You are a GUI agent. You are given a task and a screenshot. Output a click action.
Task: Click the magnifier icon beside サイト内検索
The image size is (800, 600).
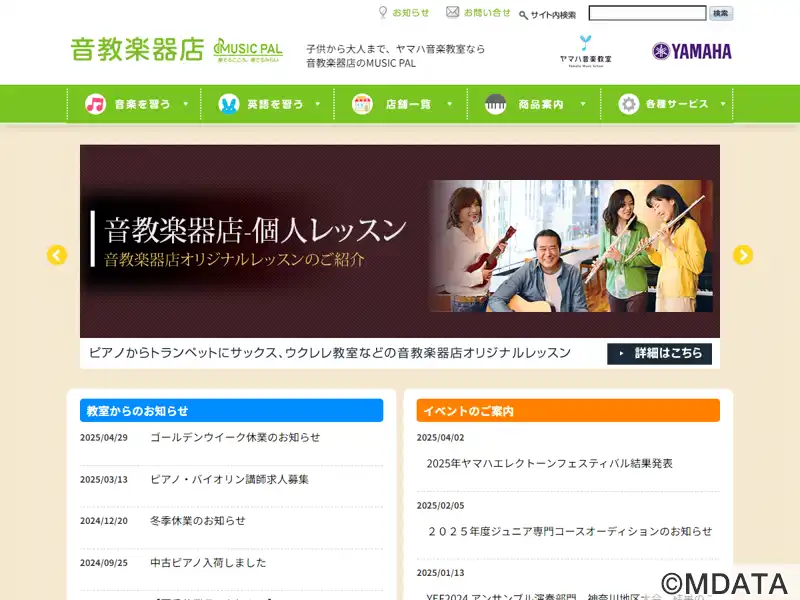[523, 15]
